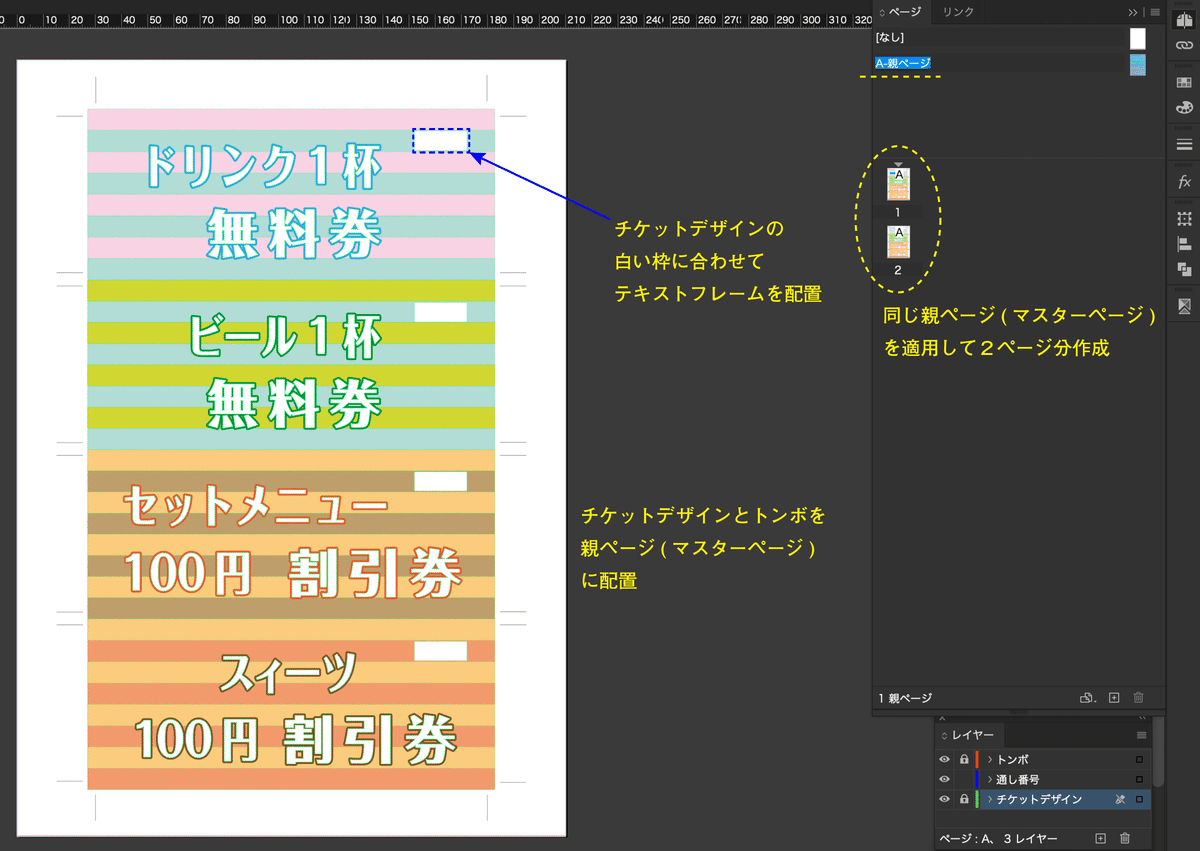Open the Align panel icon
The image size is (1200, 851).
pos(1184,244)
